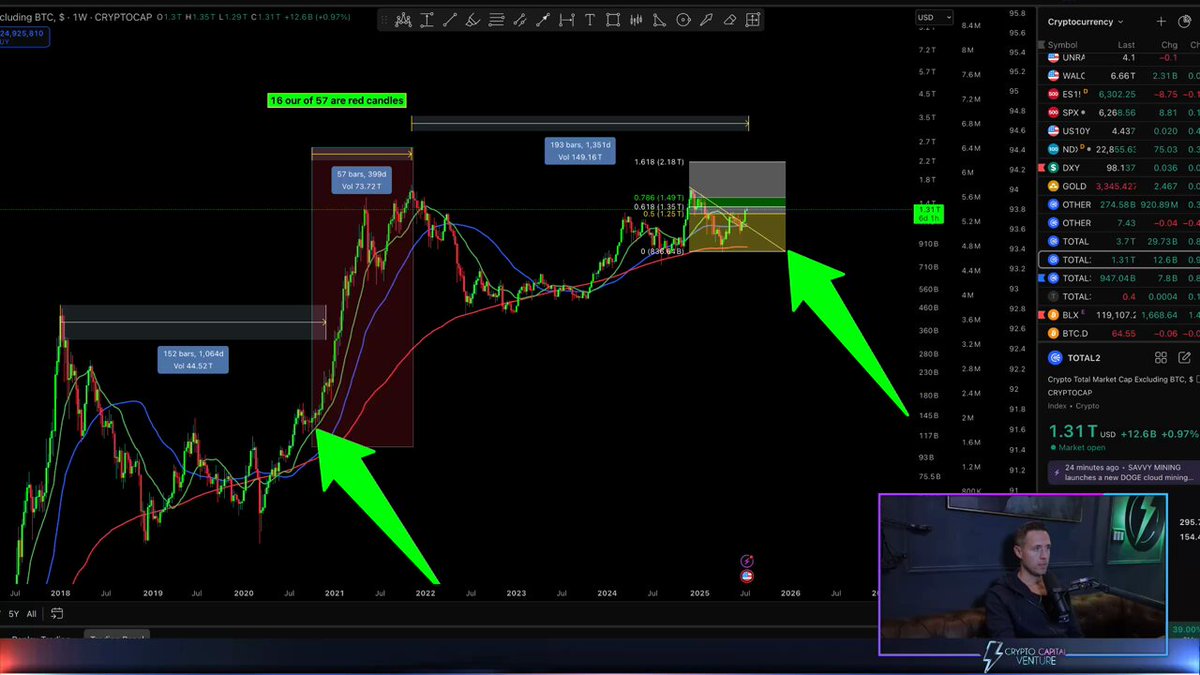The height and width of the screenshot is (675, 1200).
Task: Click the US flag event marker on chart
Action: [x=747, y=576]
